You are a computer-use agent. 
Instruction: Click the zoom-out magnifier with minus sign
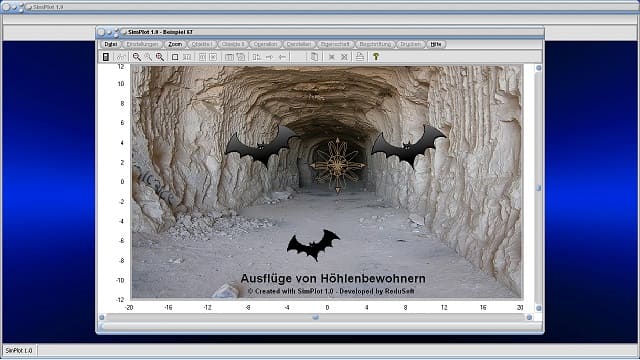tap(137, 57)
